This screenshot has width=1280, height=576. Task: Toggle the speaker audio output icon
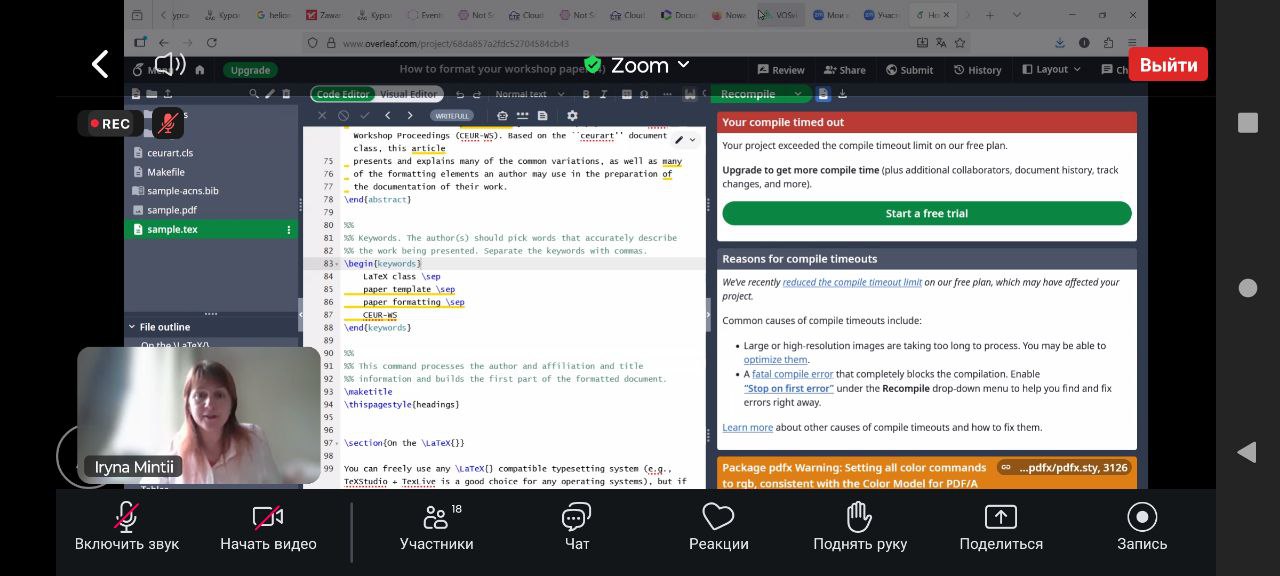click(x=170, y=65)
